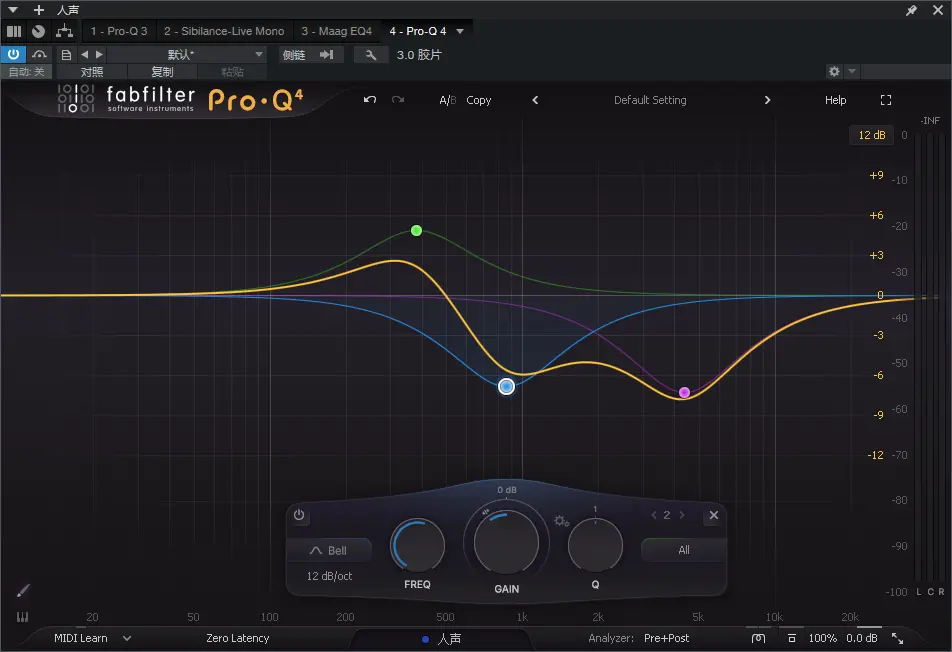Open the Zero Latency processing mode menu
This screenshot has width=952, height=652.
(x=237, y=638)
